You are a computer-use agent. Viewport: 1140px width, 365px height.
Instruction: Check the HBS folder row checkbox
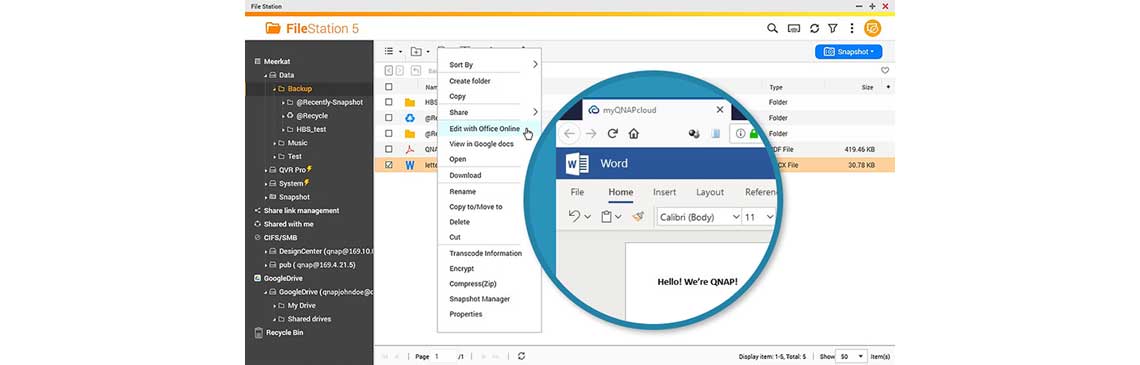pos(389,103)
